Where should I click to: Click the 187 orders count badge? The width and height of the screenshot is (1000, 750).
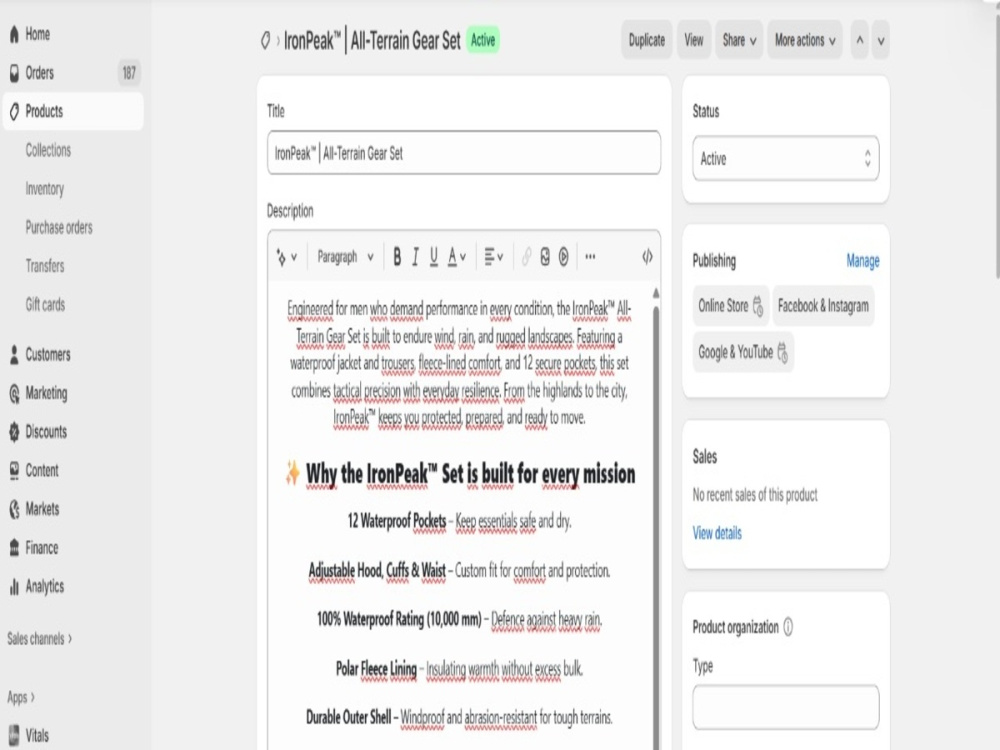pyautogui.click(x=129, y=73)
